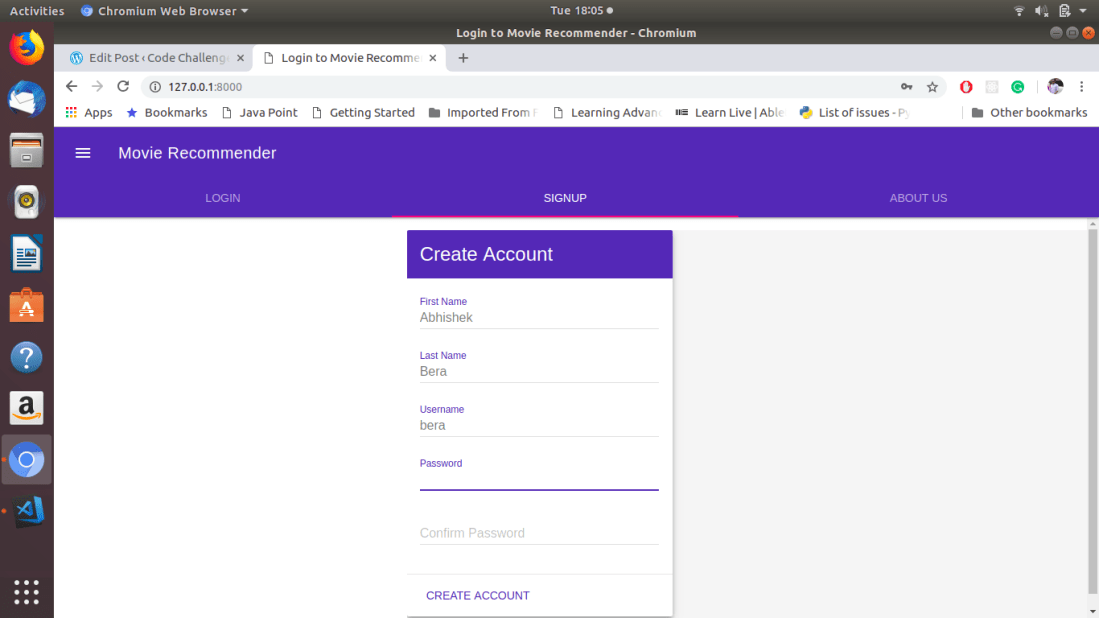This screenshot has height=618, width=1099.
Task: Open the Chromium Web Browser top-bar menu
Action: tap(163, 11)
